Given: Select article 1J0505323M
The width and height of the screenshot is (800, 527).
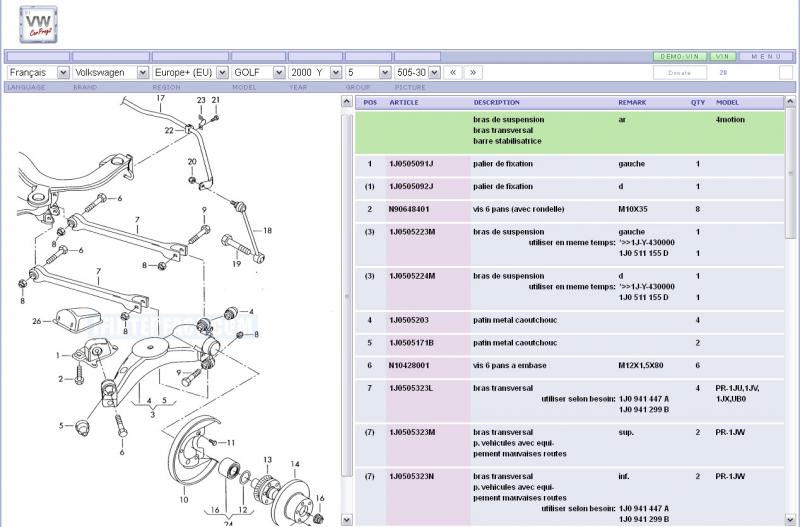Looking at the screenshot, I should pyautogui.click(x=412, y=432).
